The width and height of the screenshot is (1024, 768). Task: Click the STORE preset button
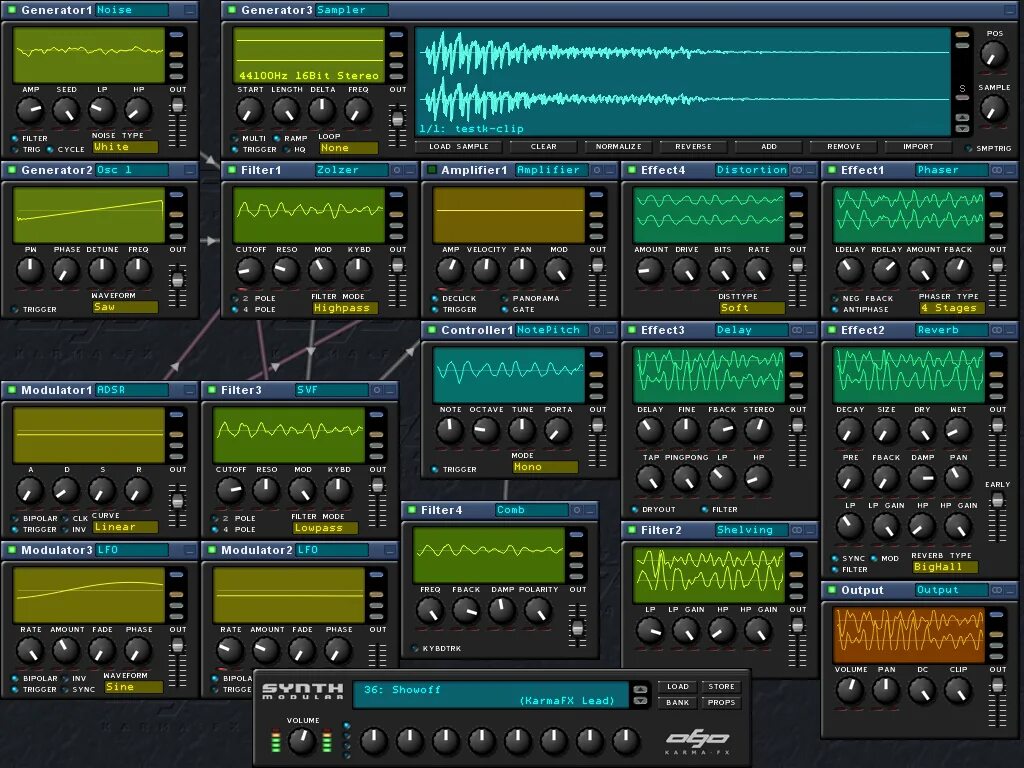tap(721, 687)
